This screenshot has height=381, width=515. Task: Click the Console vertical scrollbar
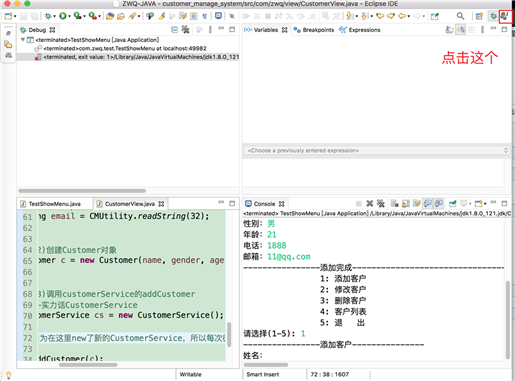pos(508,320)
